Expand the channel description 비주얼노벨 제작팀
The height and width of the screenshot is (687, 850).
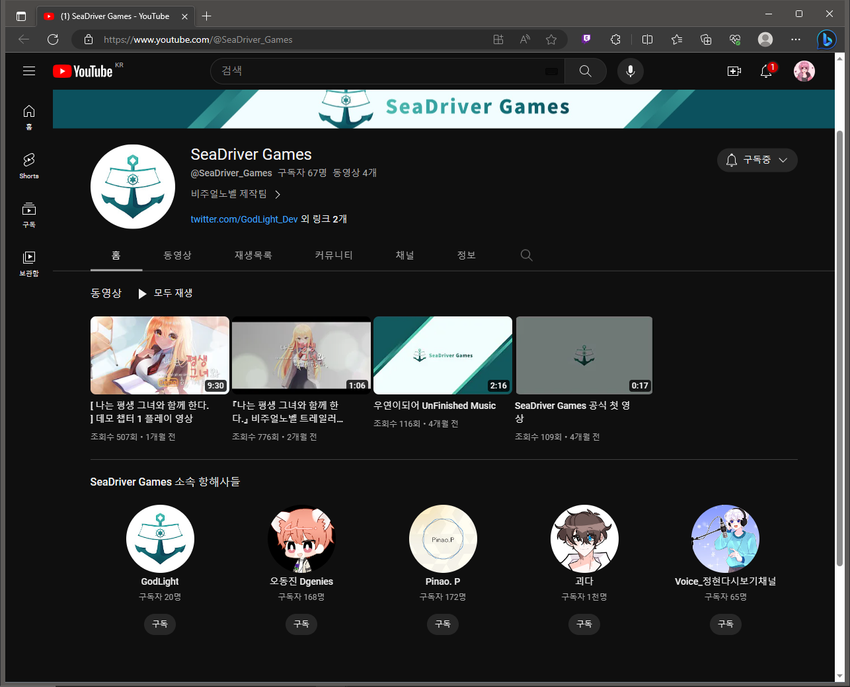point(236,194)
